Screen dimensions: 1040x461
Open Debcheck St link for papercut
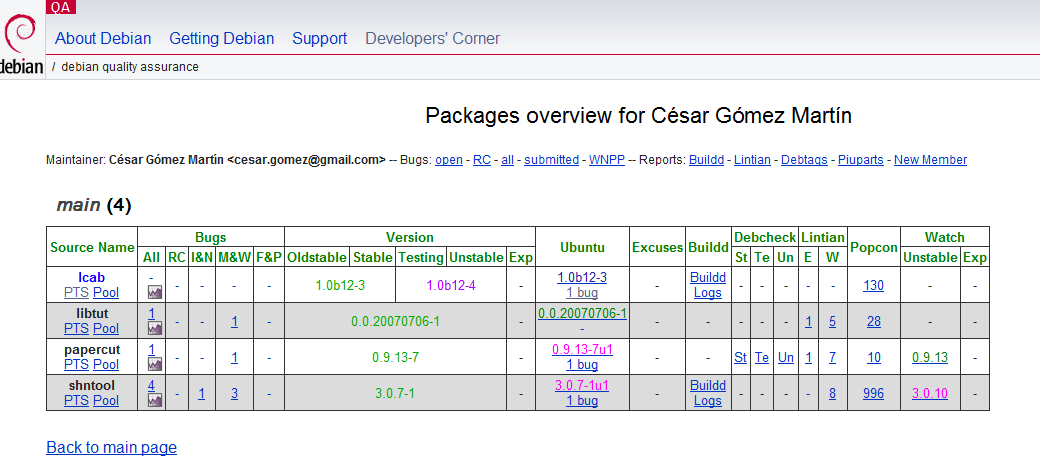[740, 358]
